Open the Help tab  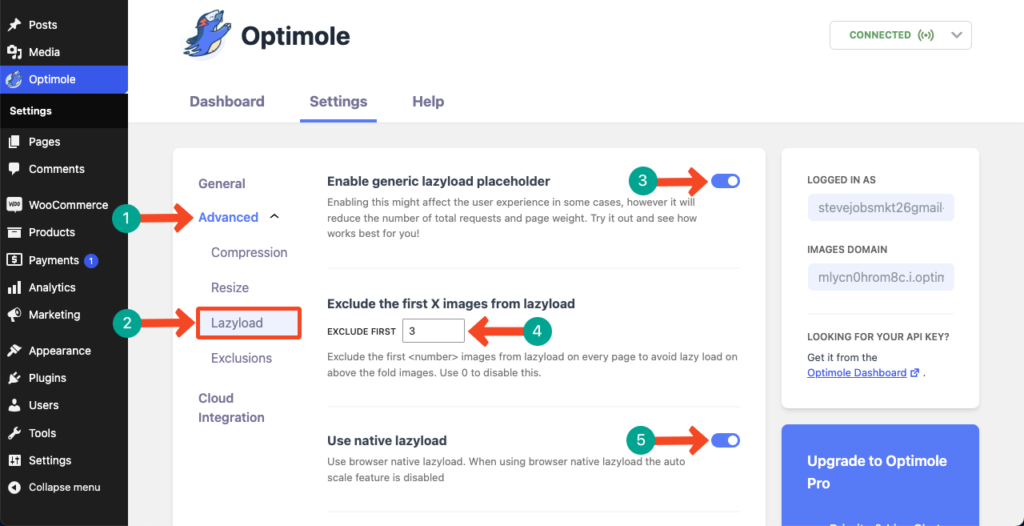coord(428,102)
